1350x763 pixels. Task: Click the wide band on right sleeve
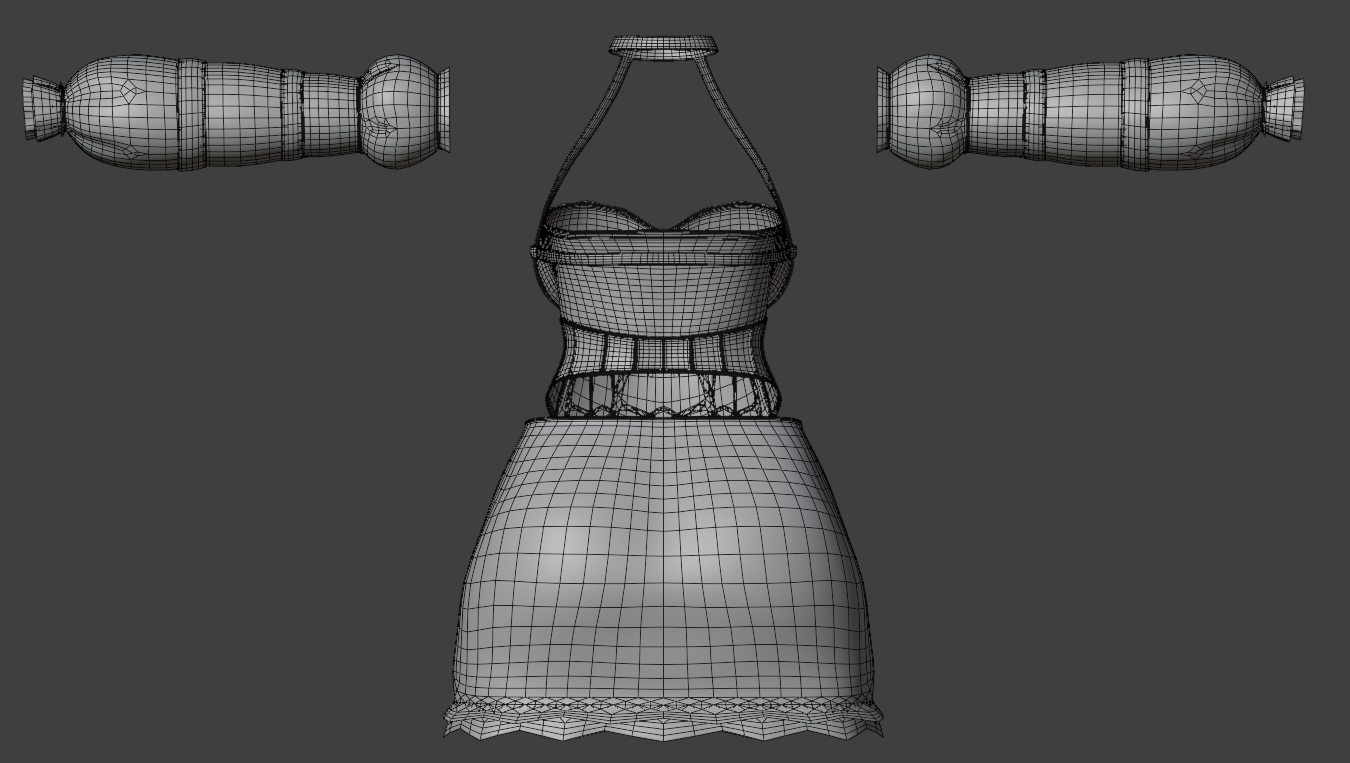pos(1136,113)
